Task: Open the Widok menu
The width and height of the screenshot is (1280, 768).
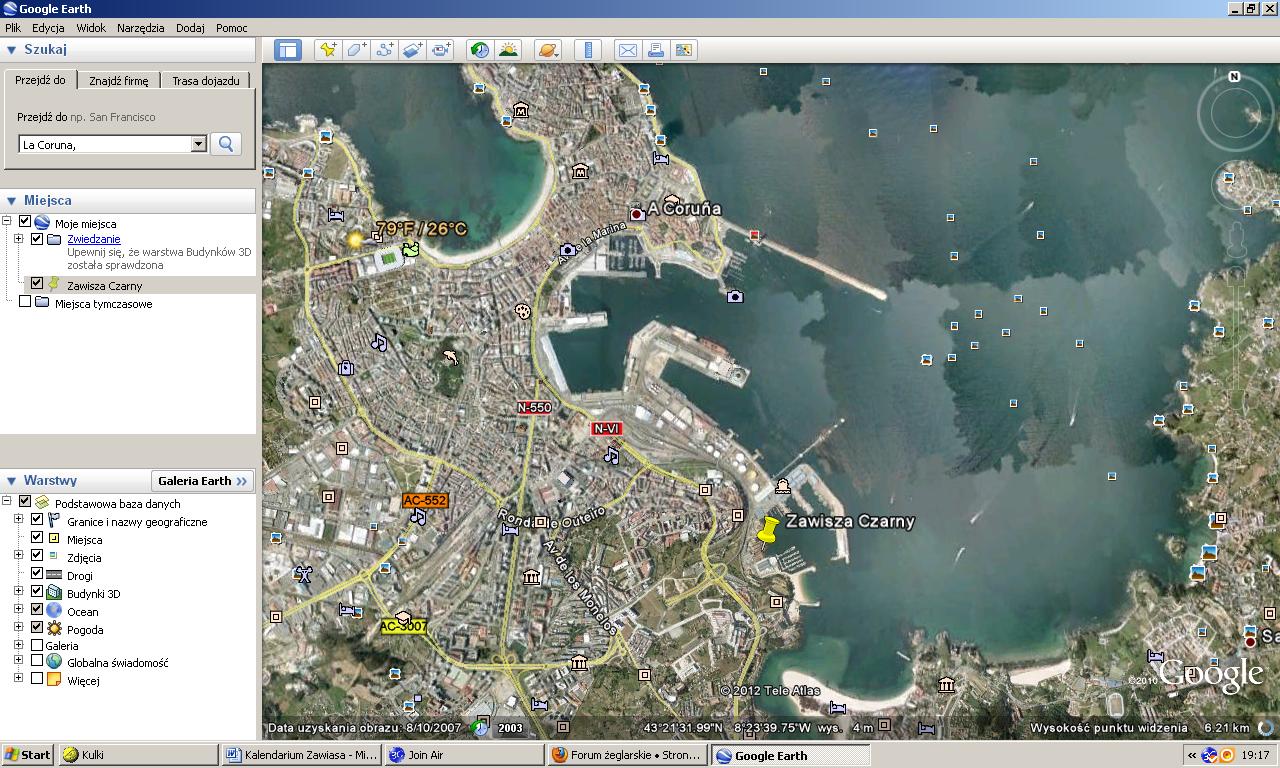Action: pos(91,28)
